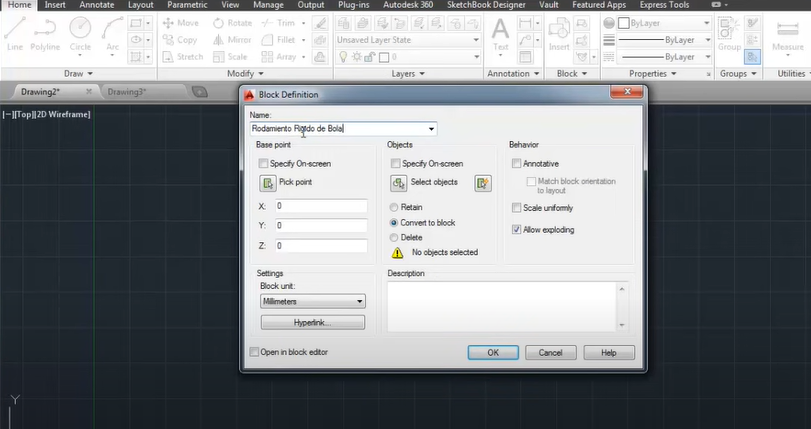The width and height of the screenshot is (811, 429).
Task: Open the Autodesk 360 ribbon tab
Action: click(x=408, y=5)
